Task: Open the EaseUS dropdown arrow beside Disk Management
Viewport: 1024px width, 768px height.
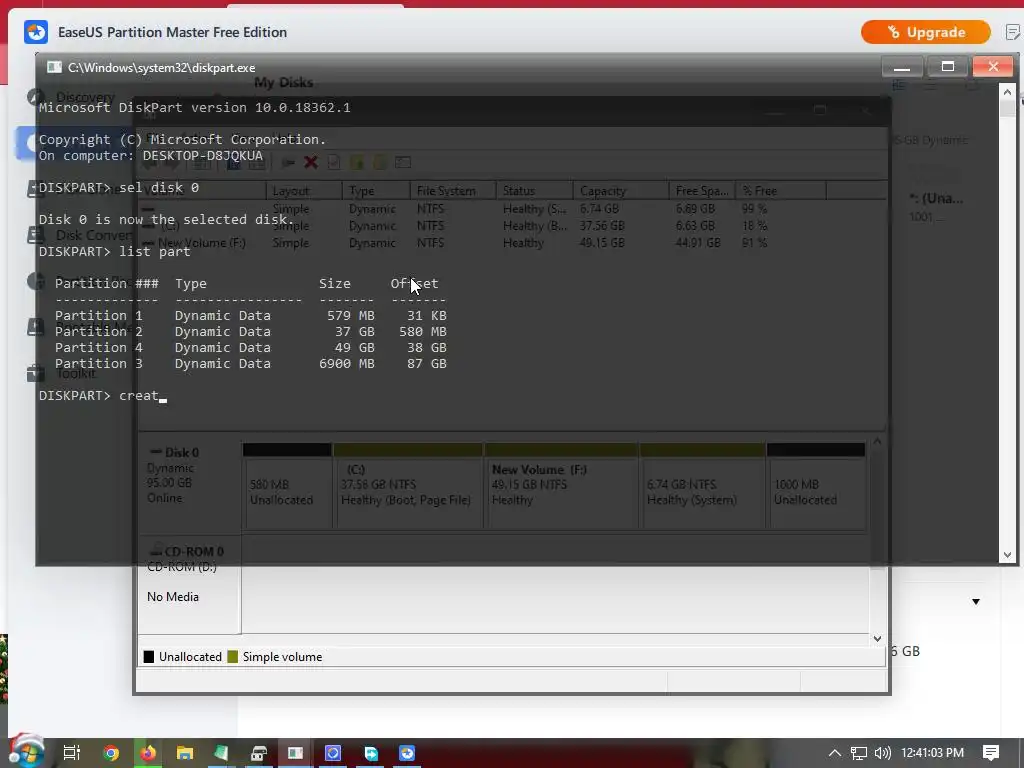Action: [976, 601]
